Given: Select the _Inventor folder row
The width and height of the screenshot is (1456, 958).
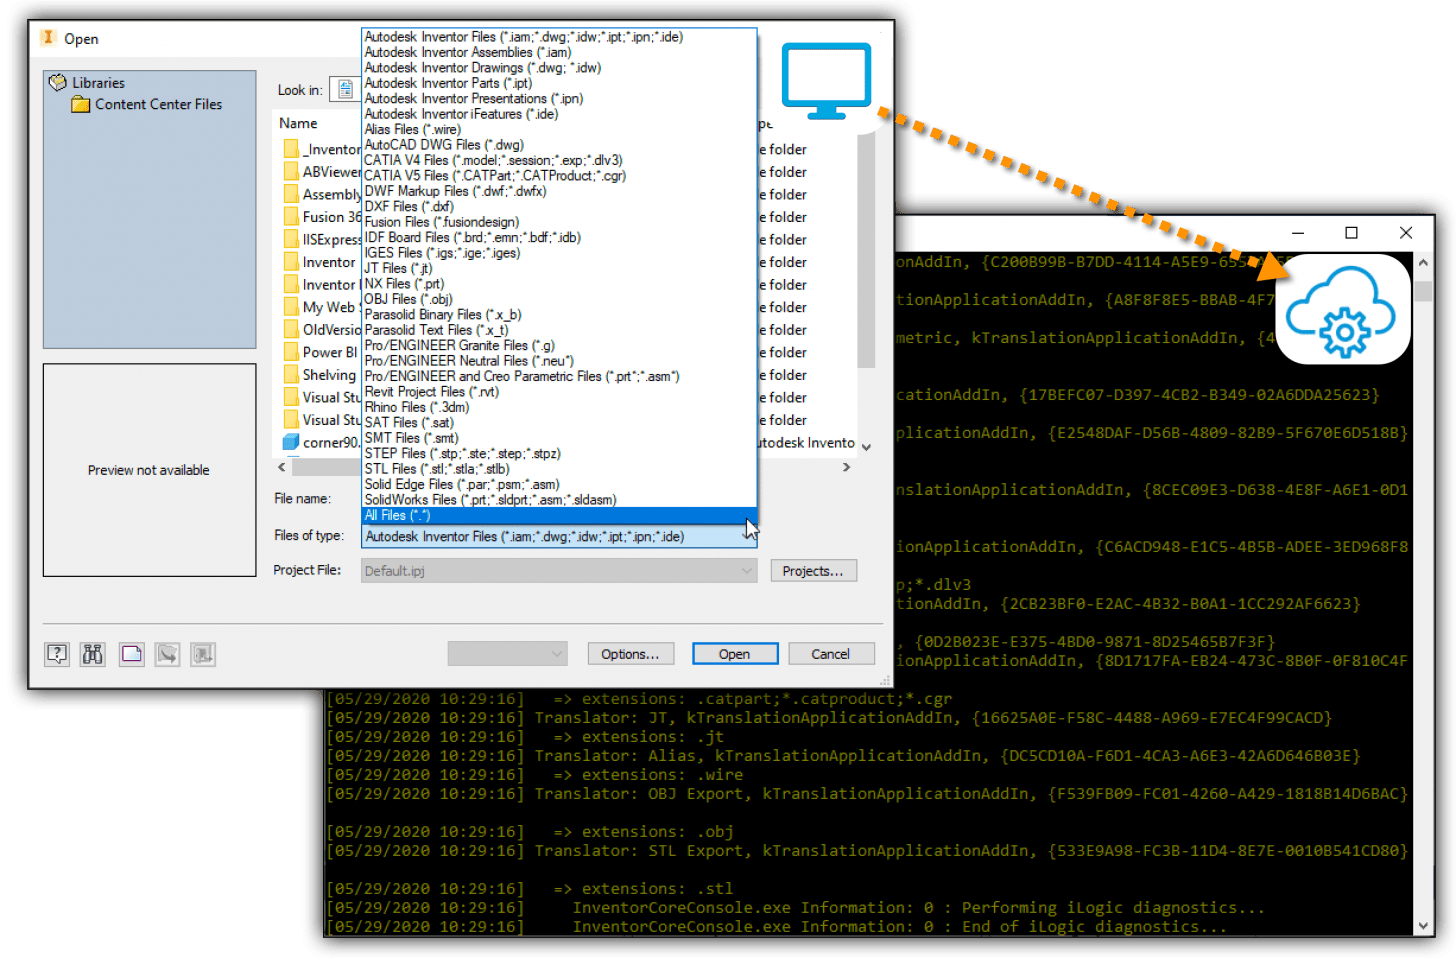Looking at the screenshot, I should pyautogui.click(x=322, y=149).
